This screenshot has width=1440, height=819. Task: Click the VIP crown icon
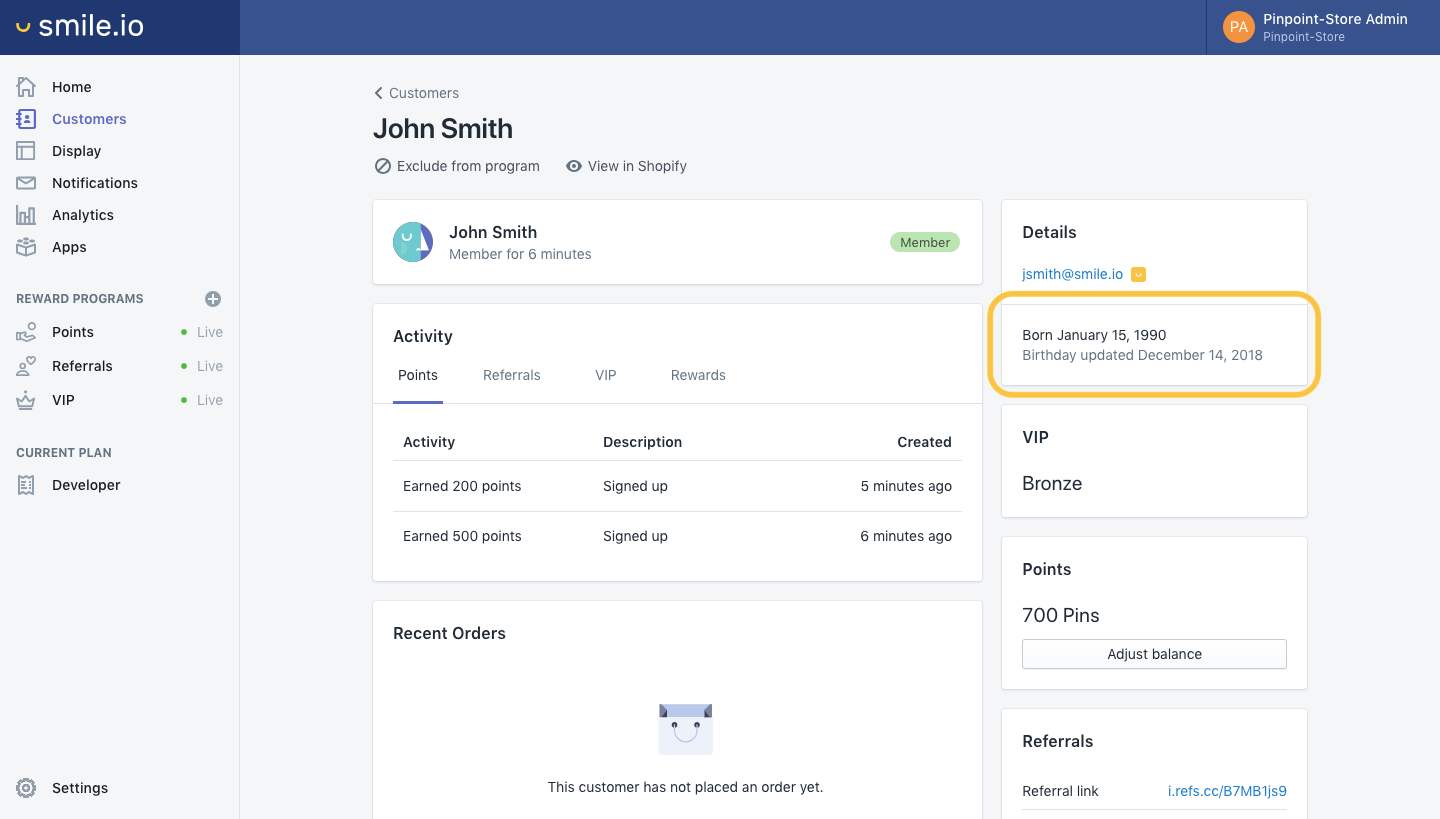tap(26, 400)
